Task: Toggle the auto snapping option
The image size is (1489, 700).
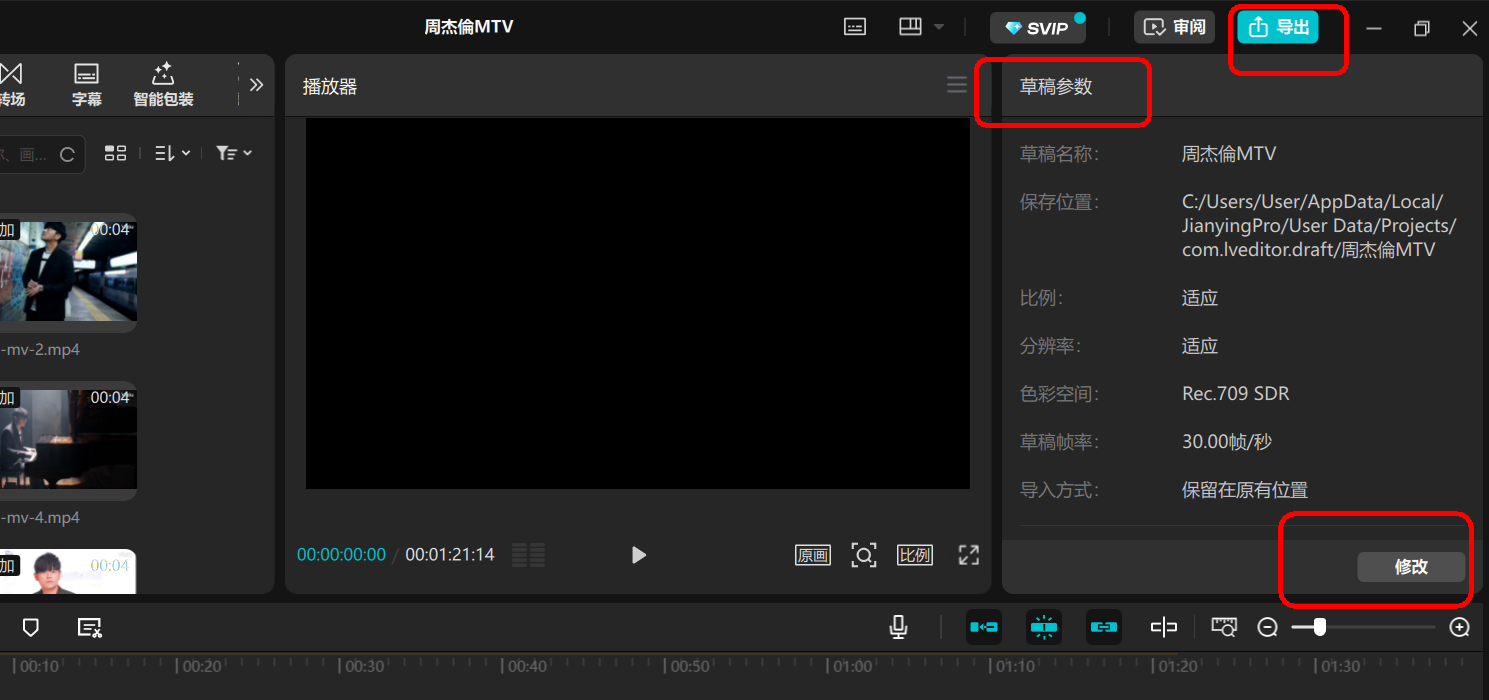Action: click(1044, 628)
